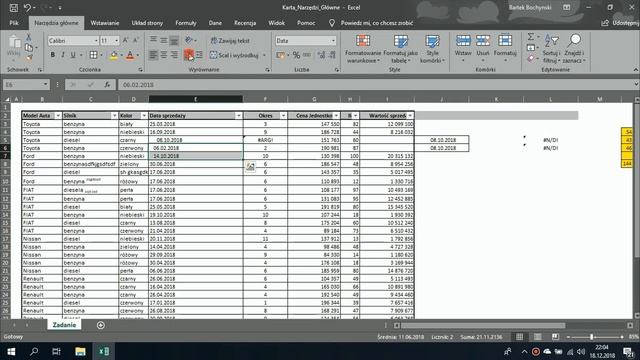Insert a function with fx
The height and width of the screenshot is (360, 640).
pos(107,84)
